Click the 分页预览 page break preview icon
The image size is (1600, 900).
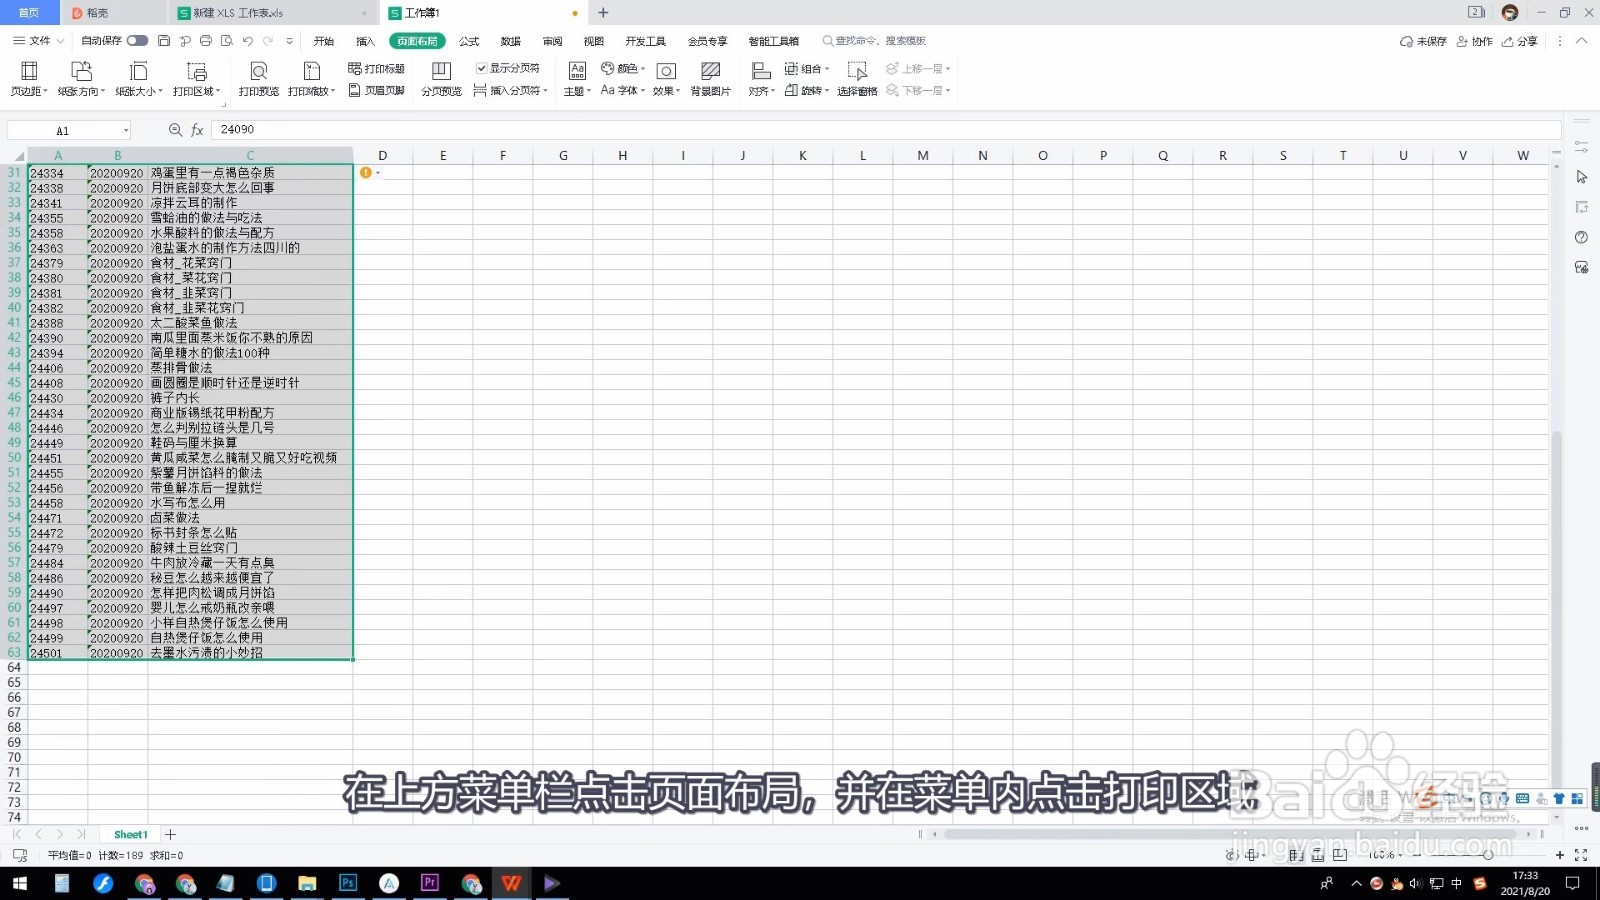tap(441, 71)
